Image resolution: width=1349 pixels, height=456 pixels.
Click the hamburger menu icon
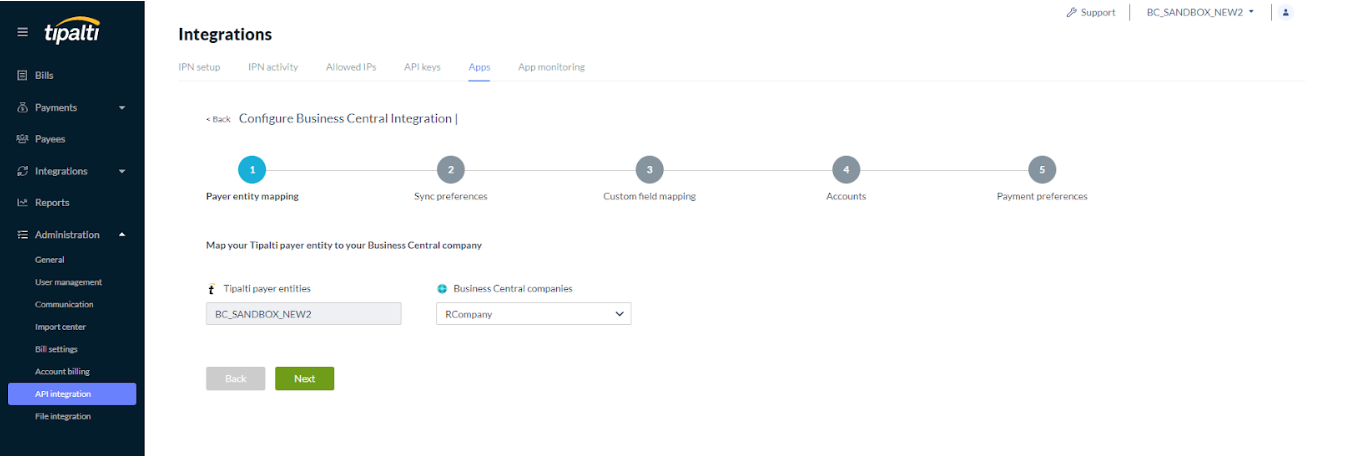click(22, 32)
